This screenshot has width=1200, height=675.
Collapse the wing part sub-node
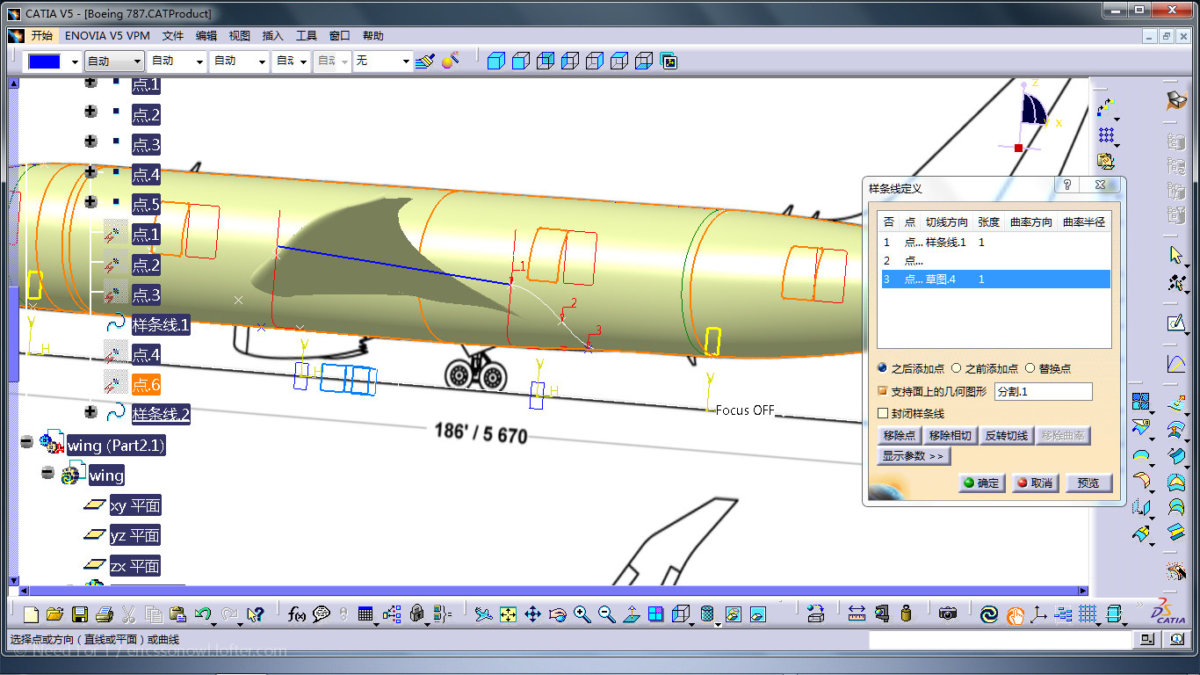47,473
